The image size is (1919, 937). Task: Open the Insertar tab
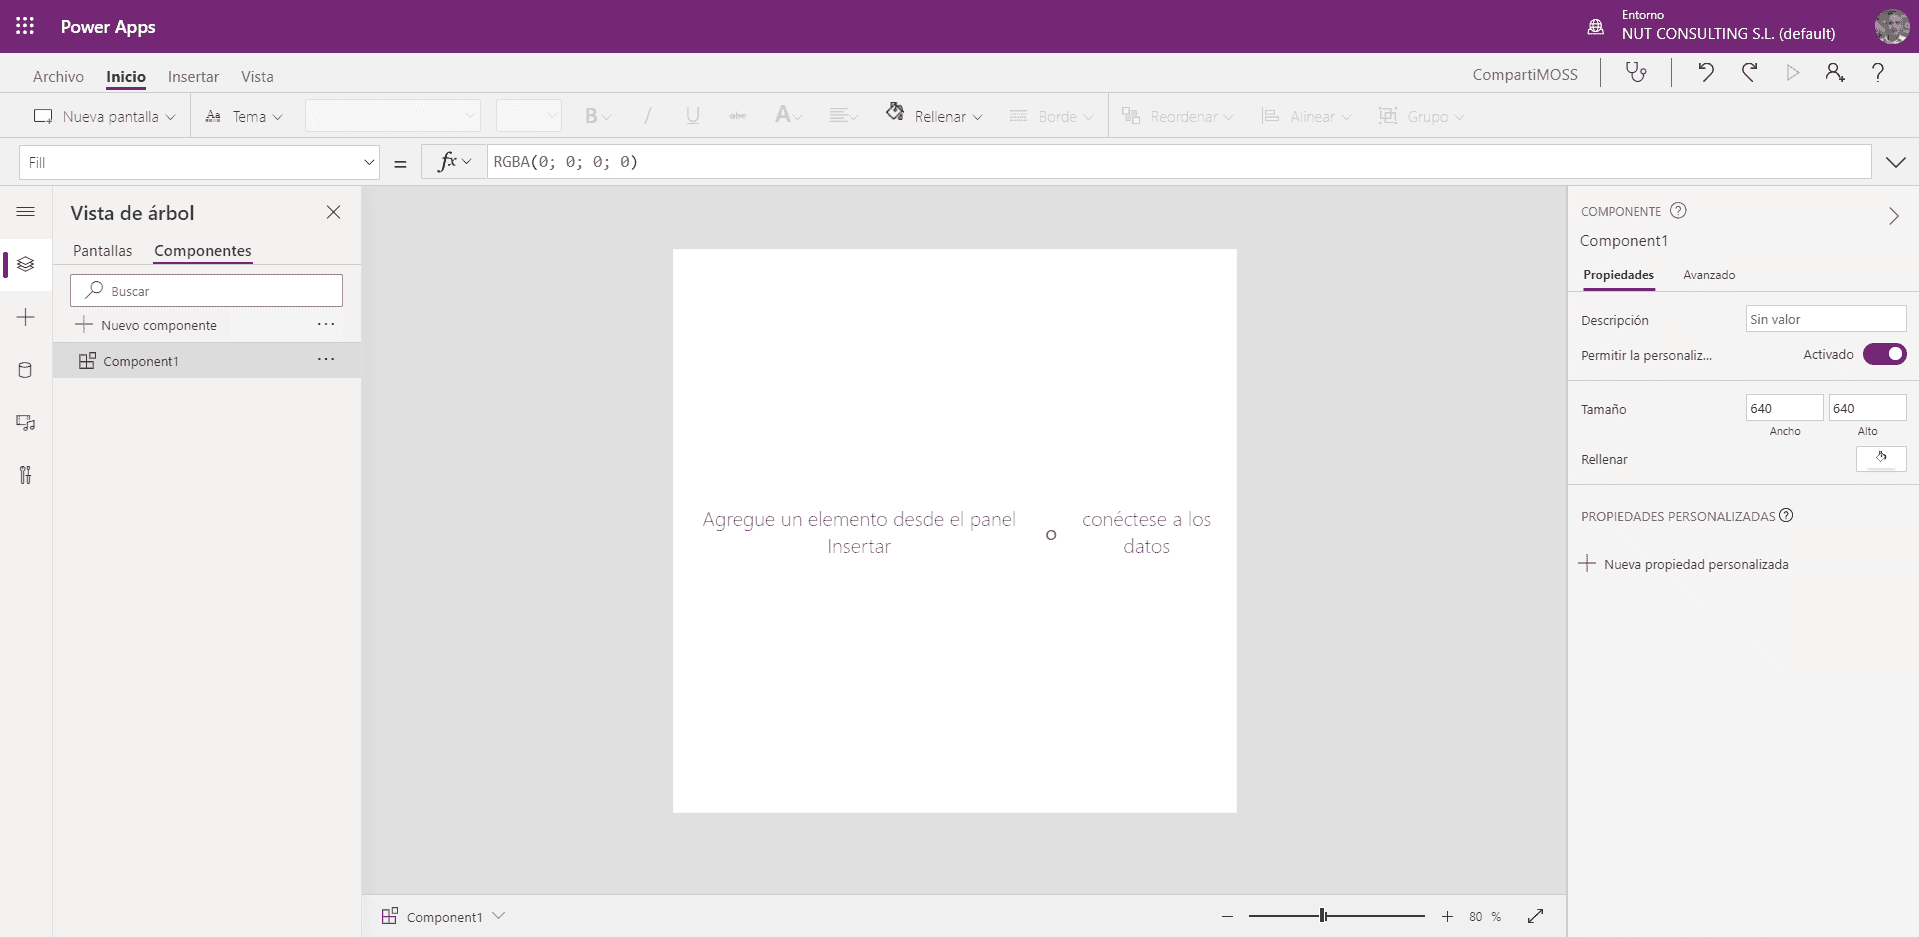pyautogui.click(x=193, y=77)
